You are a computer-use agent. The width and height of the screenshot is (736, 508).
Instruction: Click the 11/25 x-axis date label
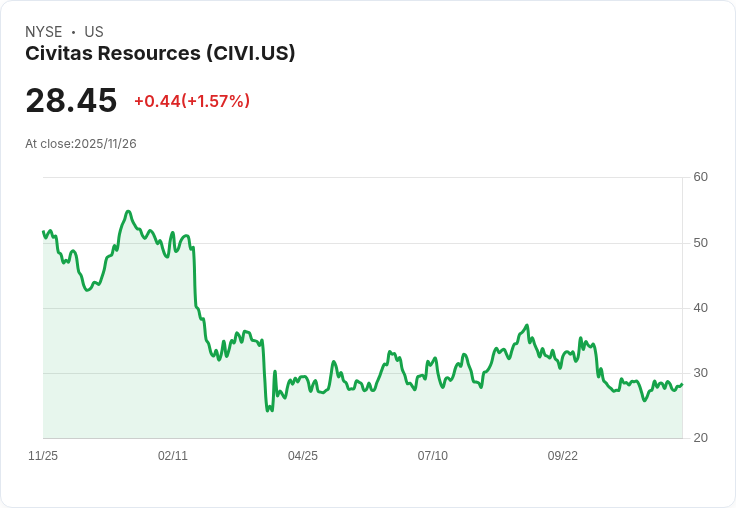click(x=43, y=455)
